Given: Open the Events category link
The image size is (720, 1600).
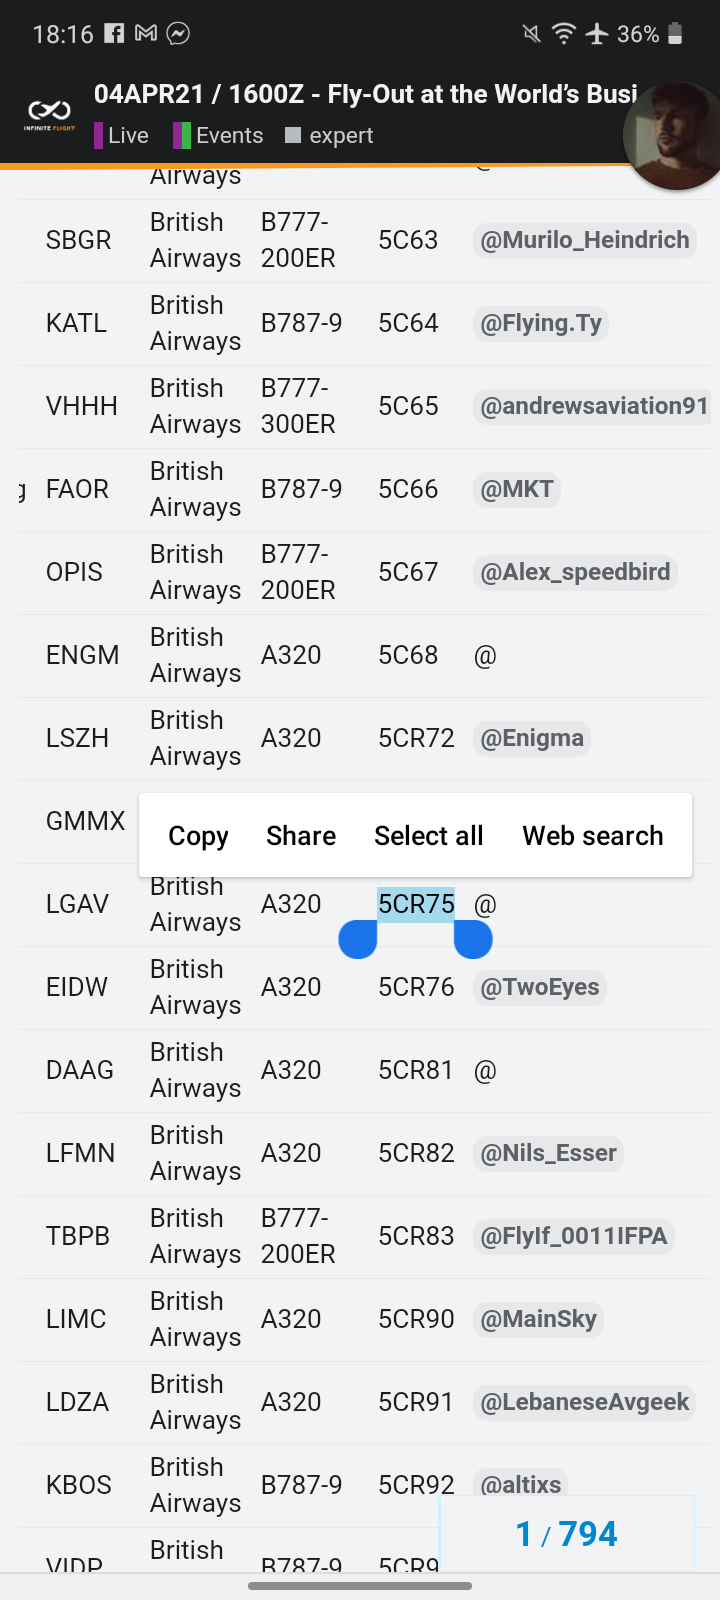Looking at the screenshot, I should pyautogui.click(x=219, y=136).
